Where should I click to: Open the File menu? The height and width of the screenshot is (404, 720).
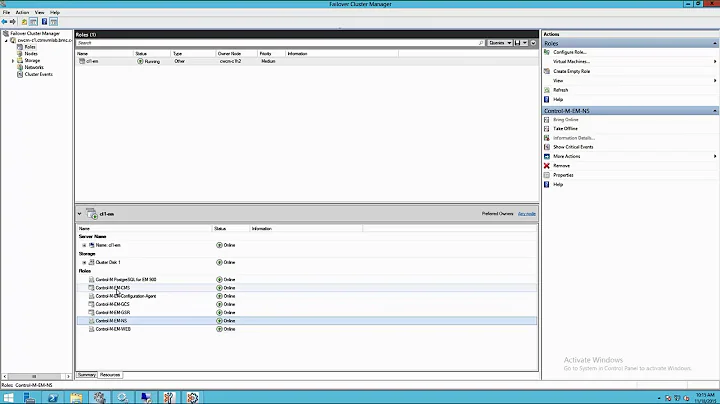click(x=6, y=12)
